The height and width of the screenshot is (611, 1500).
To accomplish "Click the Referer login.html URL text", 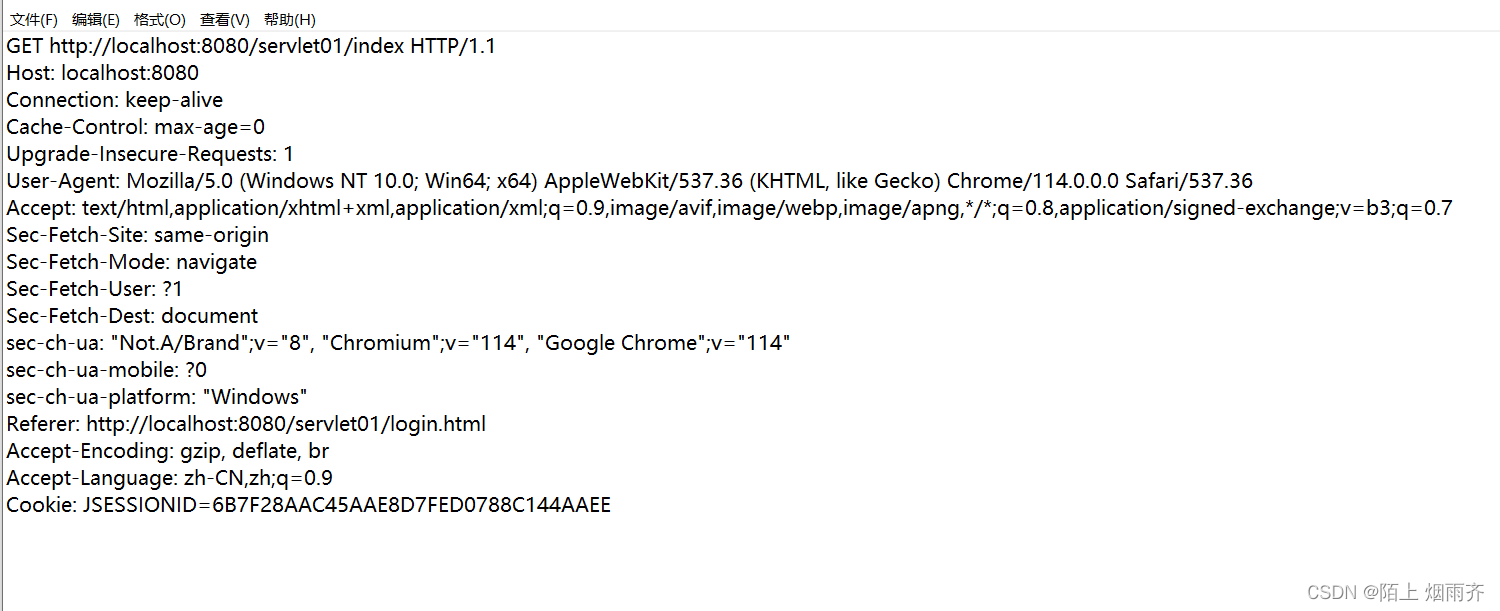I will pos(286,424).
